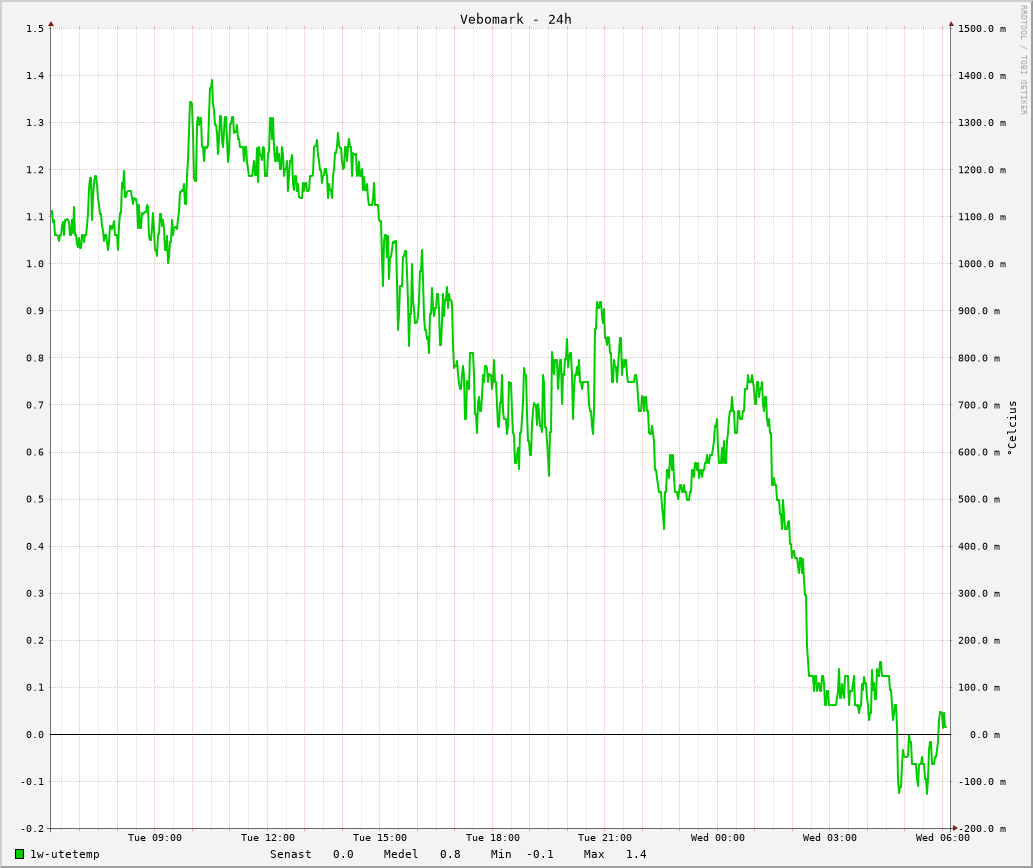Click the red arrow atop the left axis
The image size is (1033, 868).
pyautogui.click(x=51, y=24)
